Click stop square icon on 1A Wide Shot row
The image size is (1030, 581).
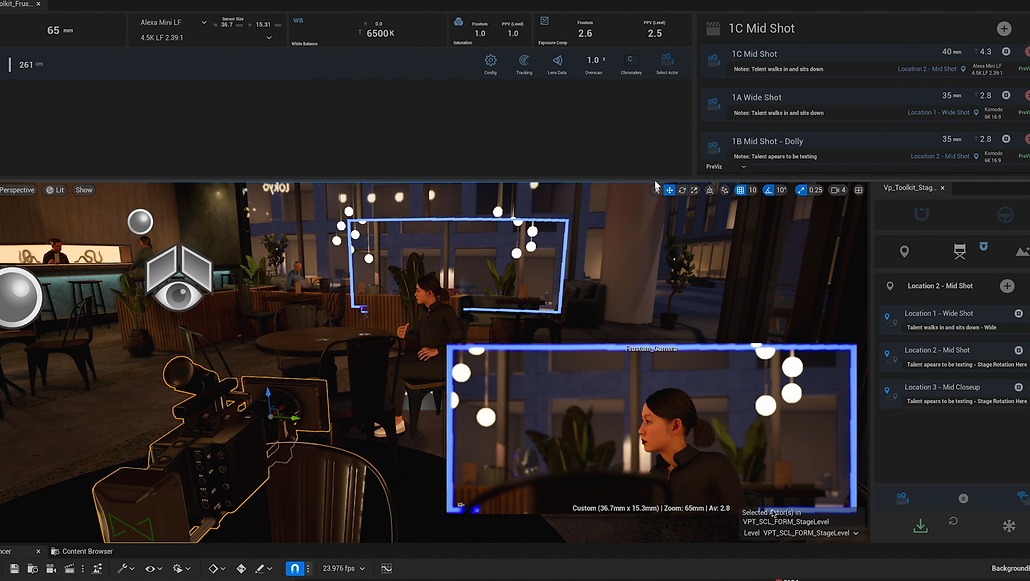(1006, 95)
